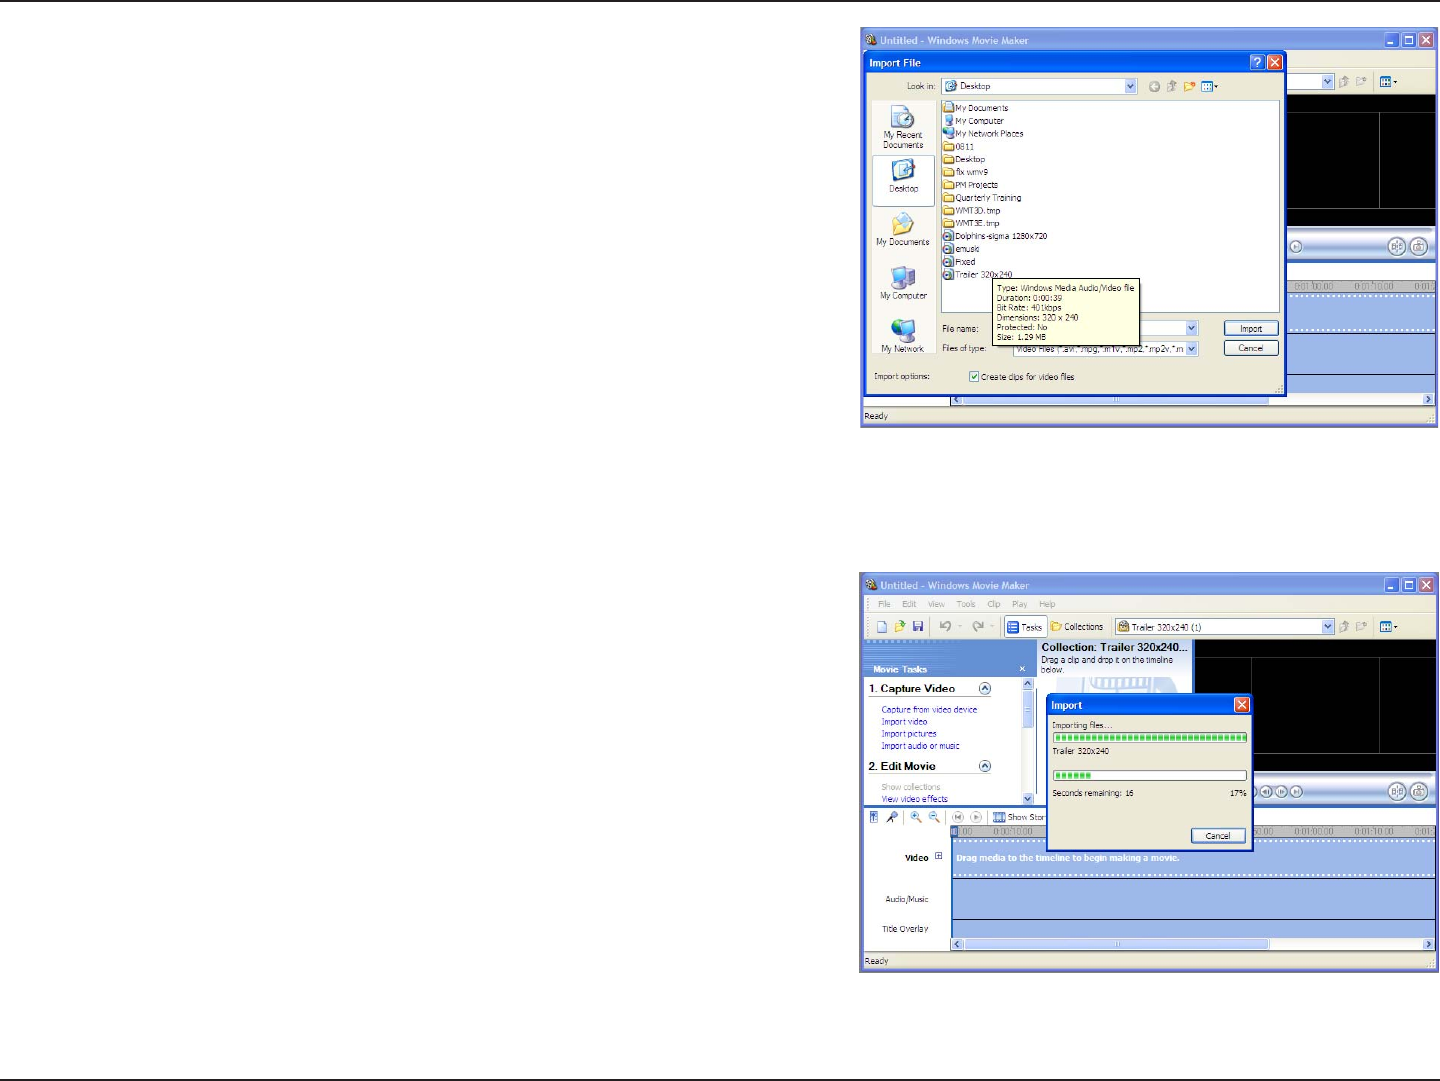1440x1081 pixels.
Task: Select the Quarterly Training folder
Action: (982, 198)
